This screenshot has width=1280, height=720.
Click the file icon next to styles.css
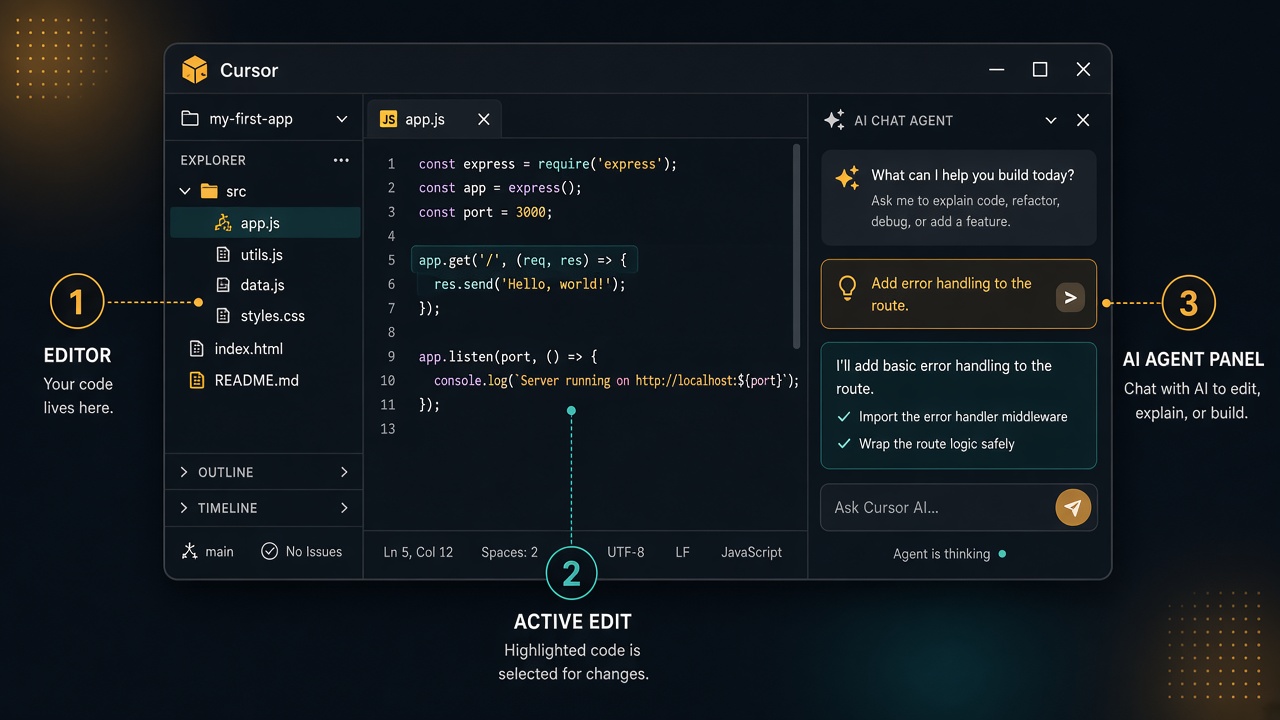223,316
